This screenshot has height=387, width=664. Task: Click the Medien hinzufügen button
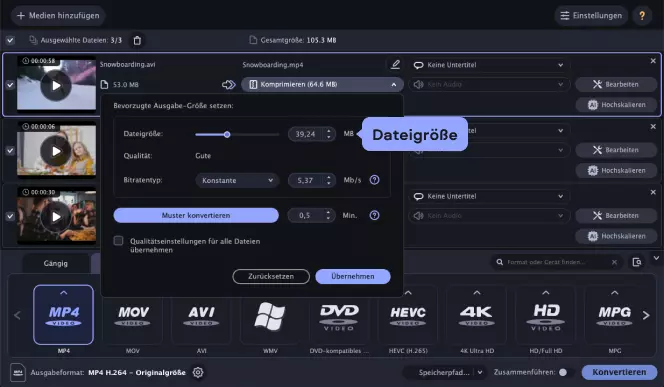[58, 16]
